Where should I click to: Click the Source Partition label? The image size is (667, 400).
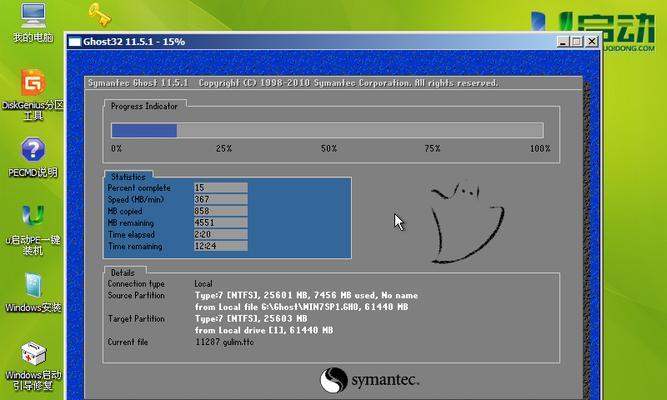tap(136, 295)
